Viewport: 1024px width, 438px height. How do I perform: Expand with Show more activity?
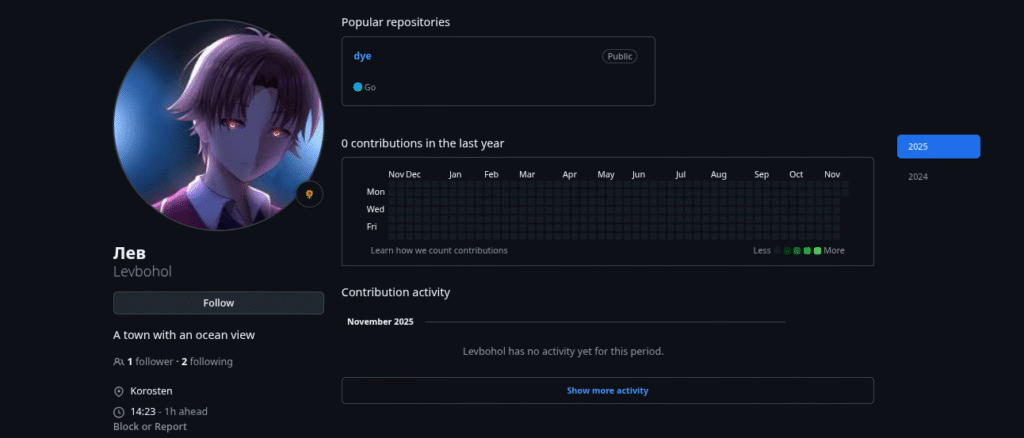(x=607, y=390)
